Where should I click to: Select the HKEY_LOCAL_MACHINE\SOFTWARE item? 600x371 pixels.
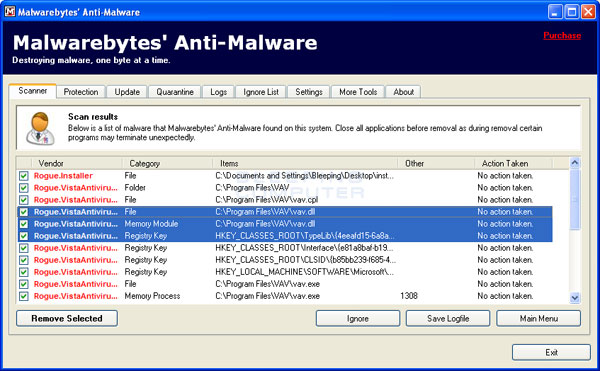305,272
